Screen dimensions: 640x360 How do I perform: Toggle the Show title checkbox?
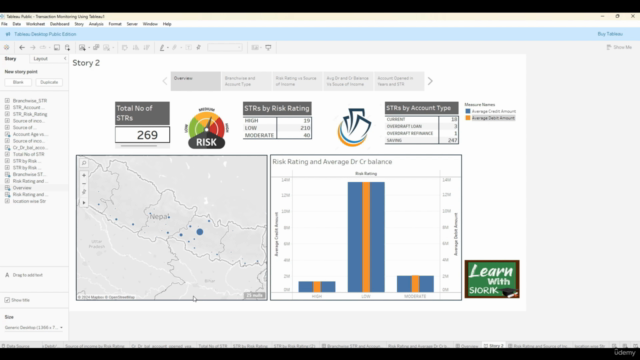[7, 300]
